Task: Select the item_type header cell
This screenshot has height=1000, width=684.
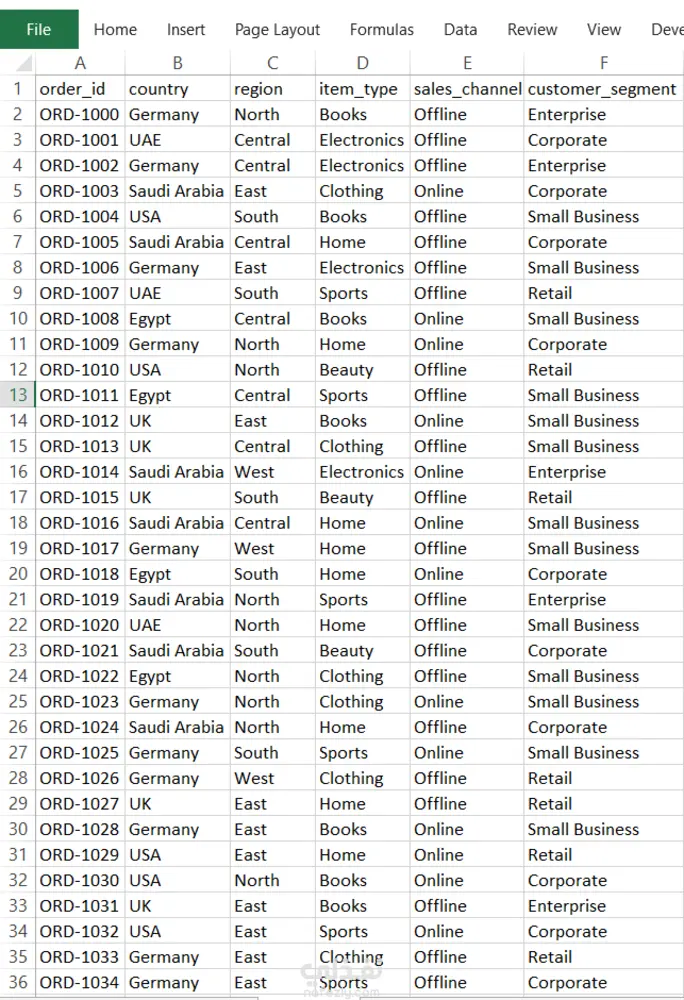Action: point(363,89)
